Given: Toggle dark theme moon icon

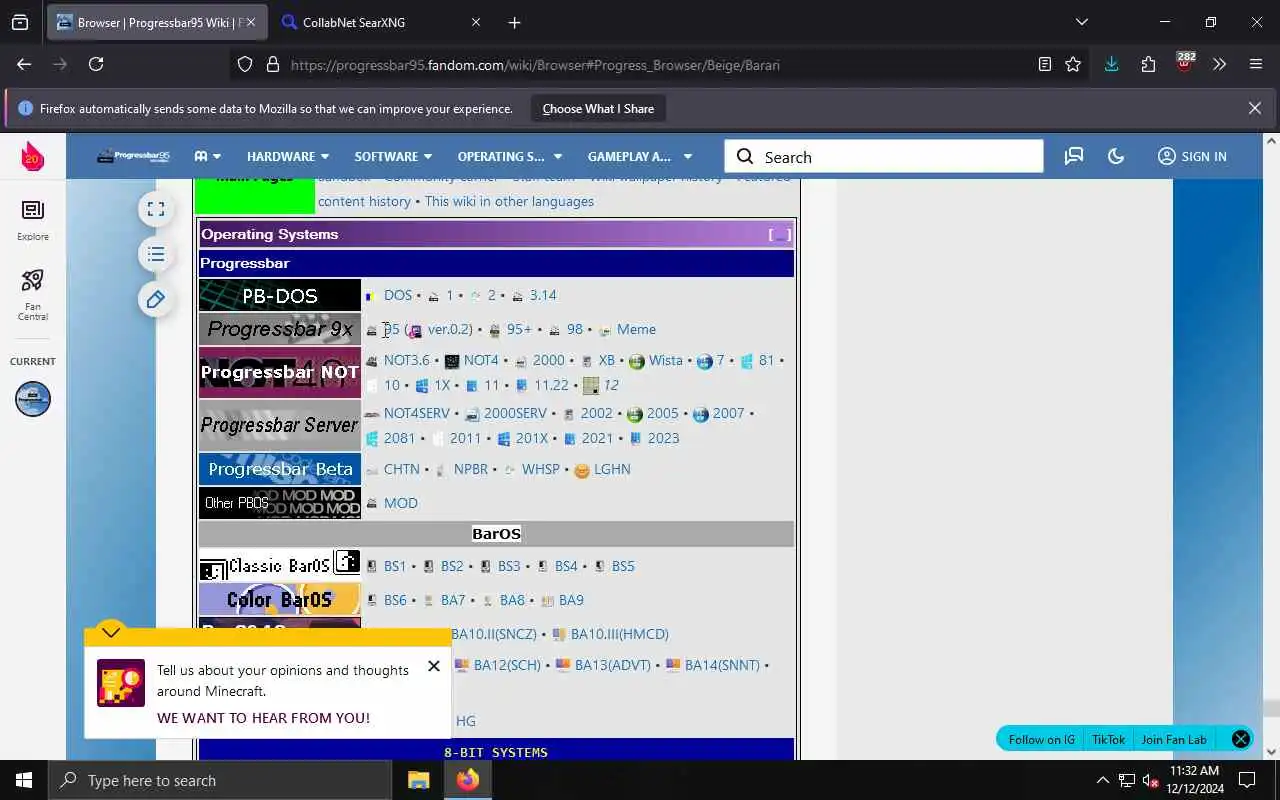Looking at the screenshot, I should 1116,156.
